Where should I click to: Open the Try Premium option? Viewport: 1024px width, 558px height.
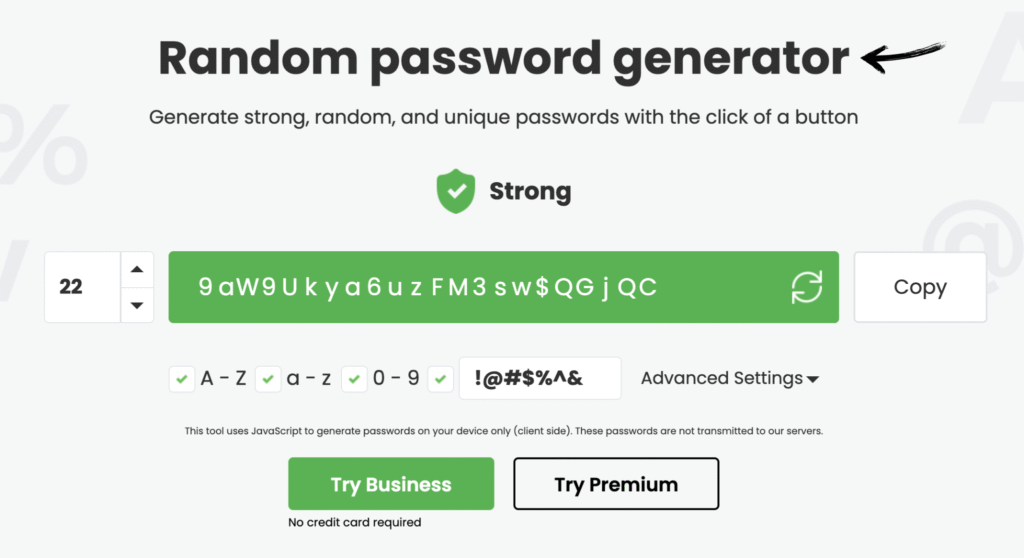(616, 484)
